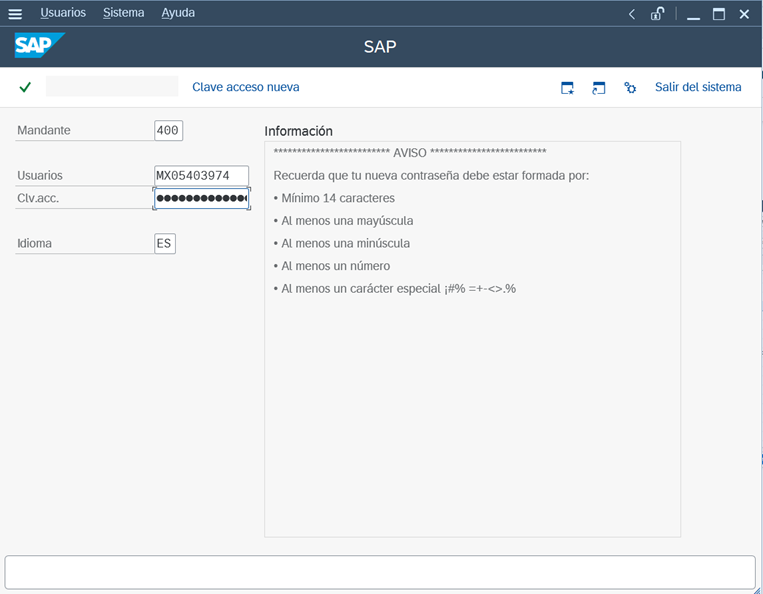This screenshot has height=594, width=763.
Task: Click the Clv.acc. password field
Action: coord(201,198)
